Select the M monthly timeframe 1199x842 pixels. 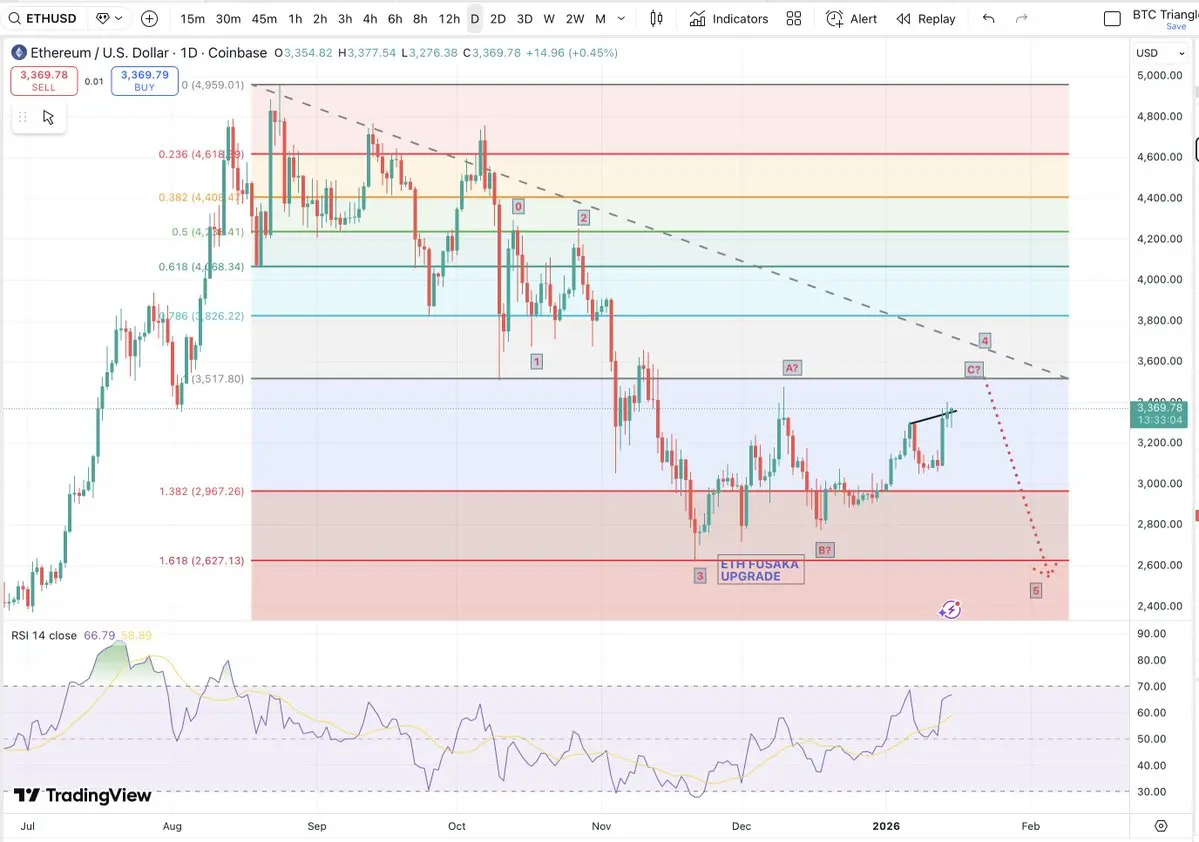coord(600,18)
